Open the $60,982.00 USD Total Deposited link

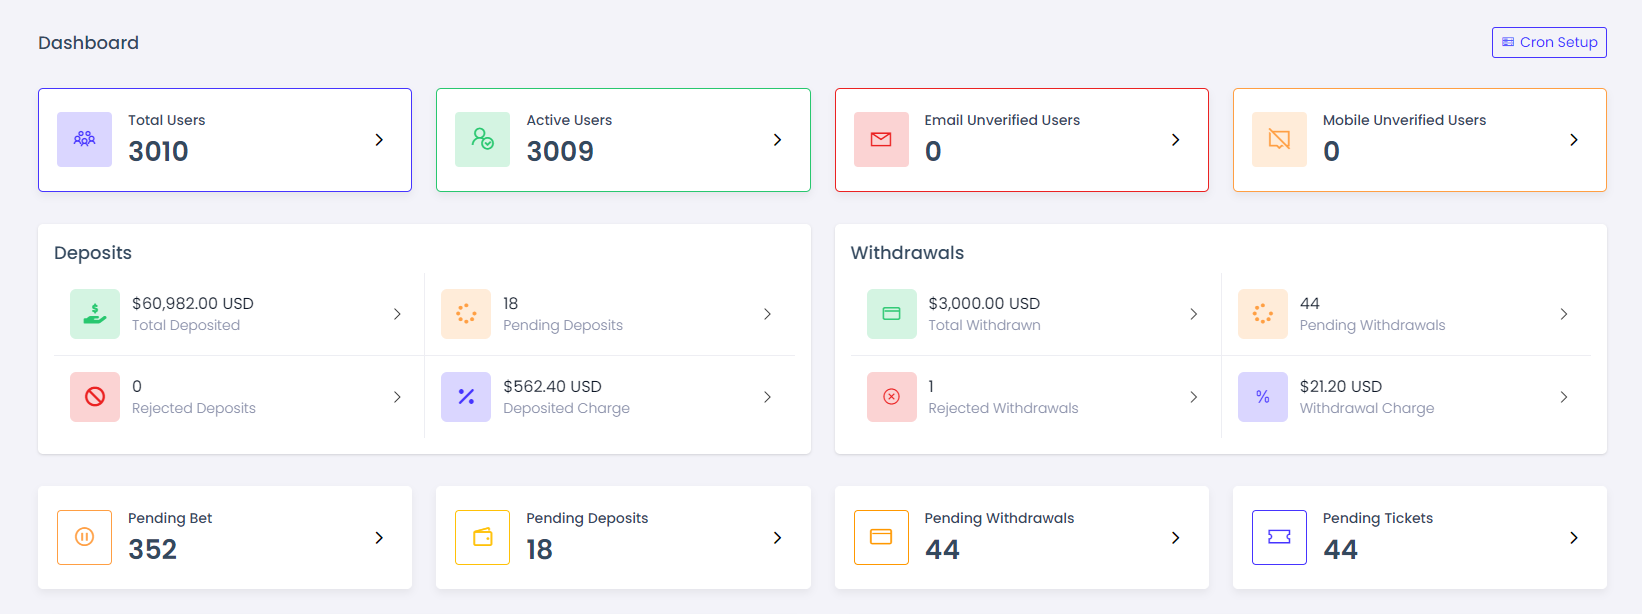(193, 304)
